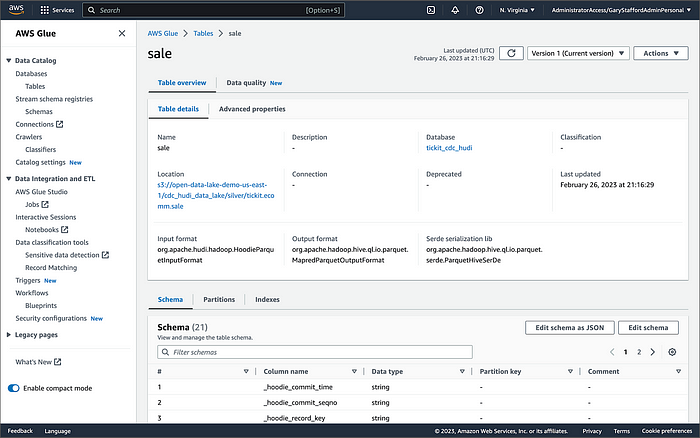
Task: Open Databases in the sidebar
Action: click(x=31, y=73)
